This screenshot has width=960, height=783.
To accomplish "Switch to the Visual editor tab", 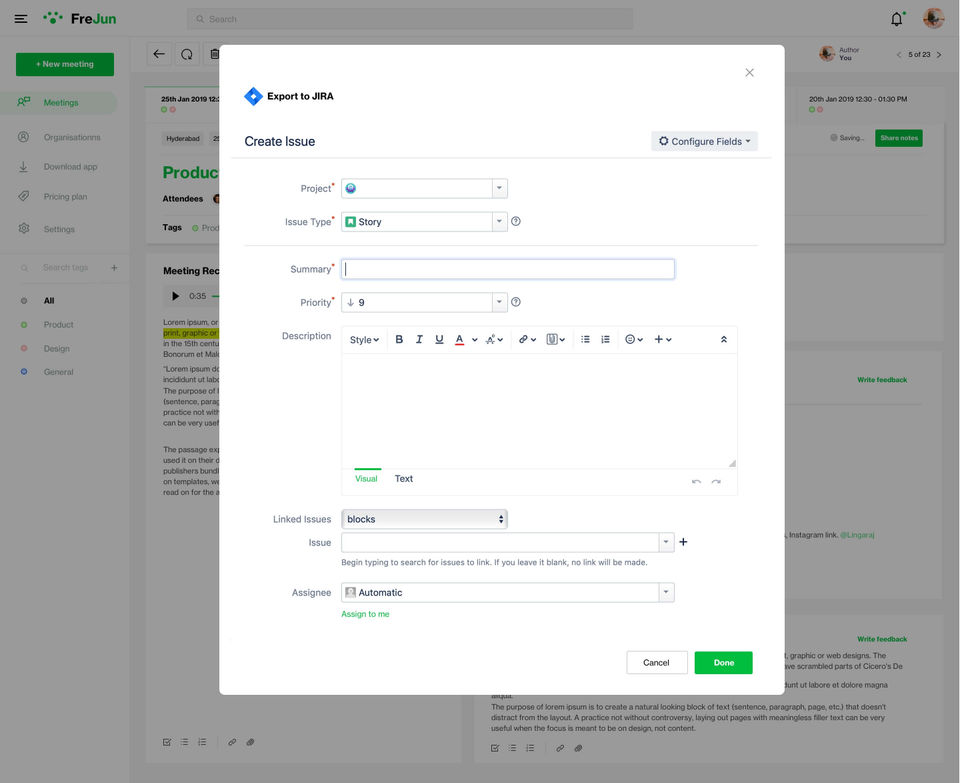I will 366,479.
